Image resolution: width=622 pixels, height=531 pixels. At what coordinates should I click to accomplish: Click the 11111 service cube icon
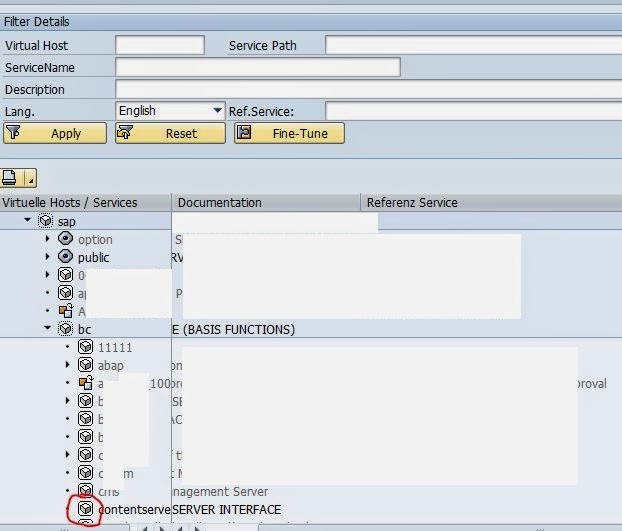coord(85,347)
